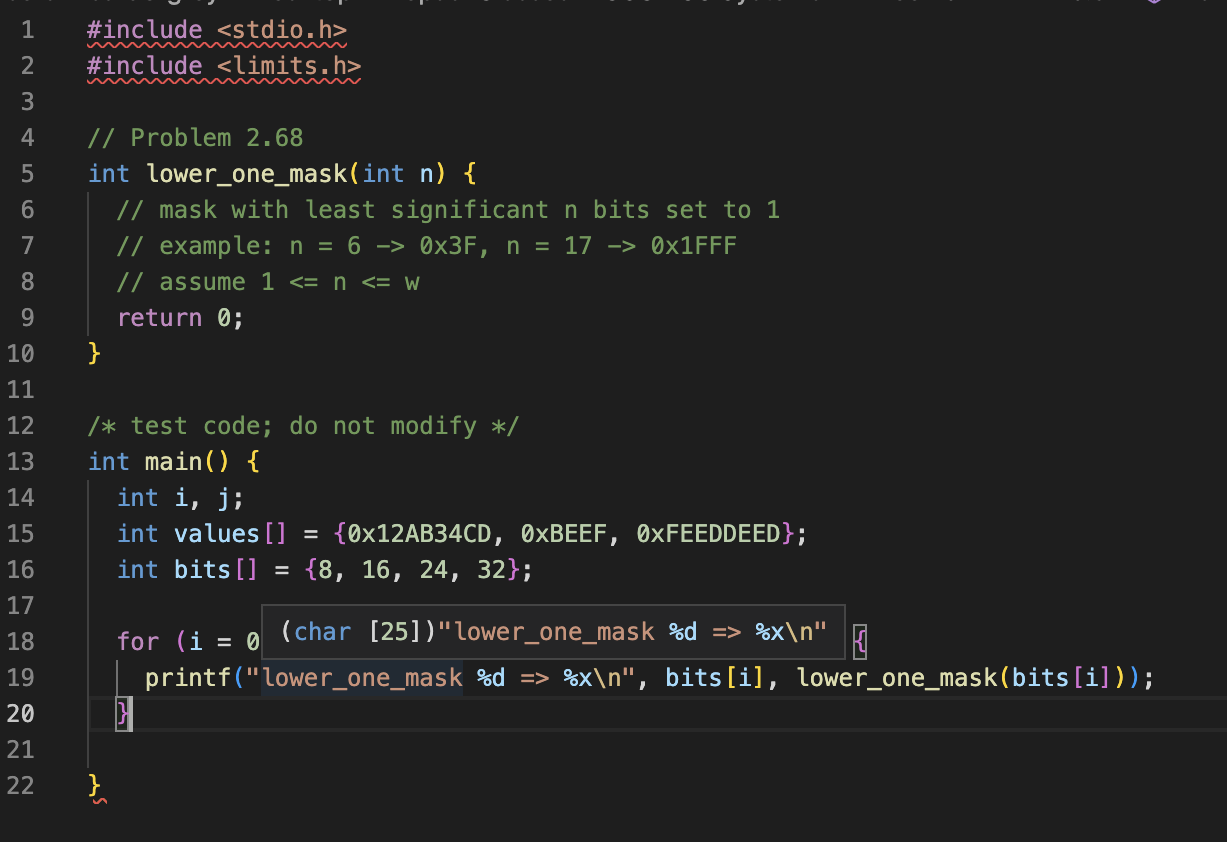Select the lower_one_mask function name

point(245,173)
